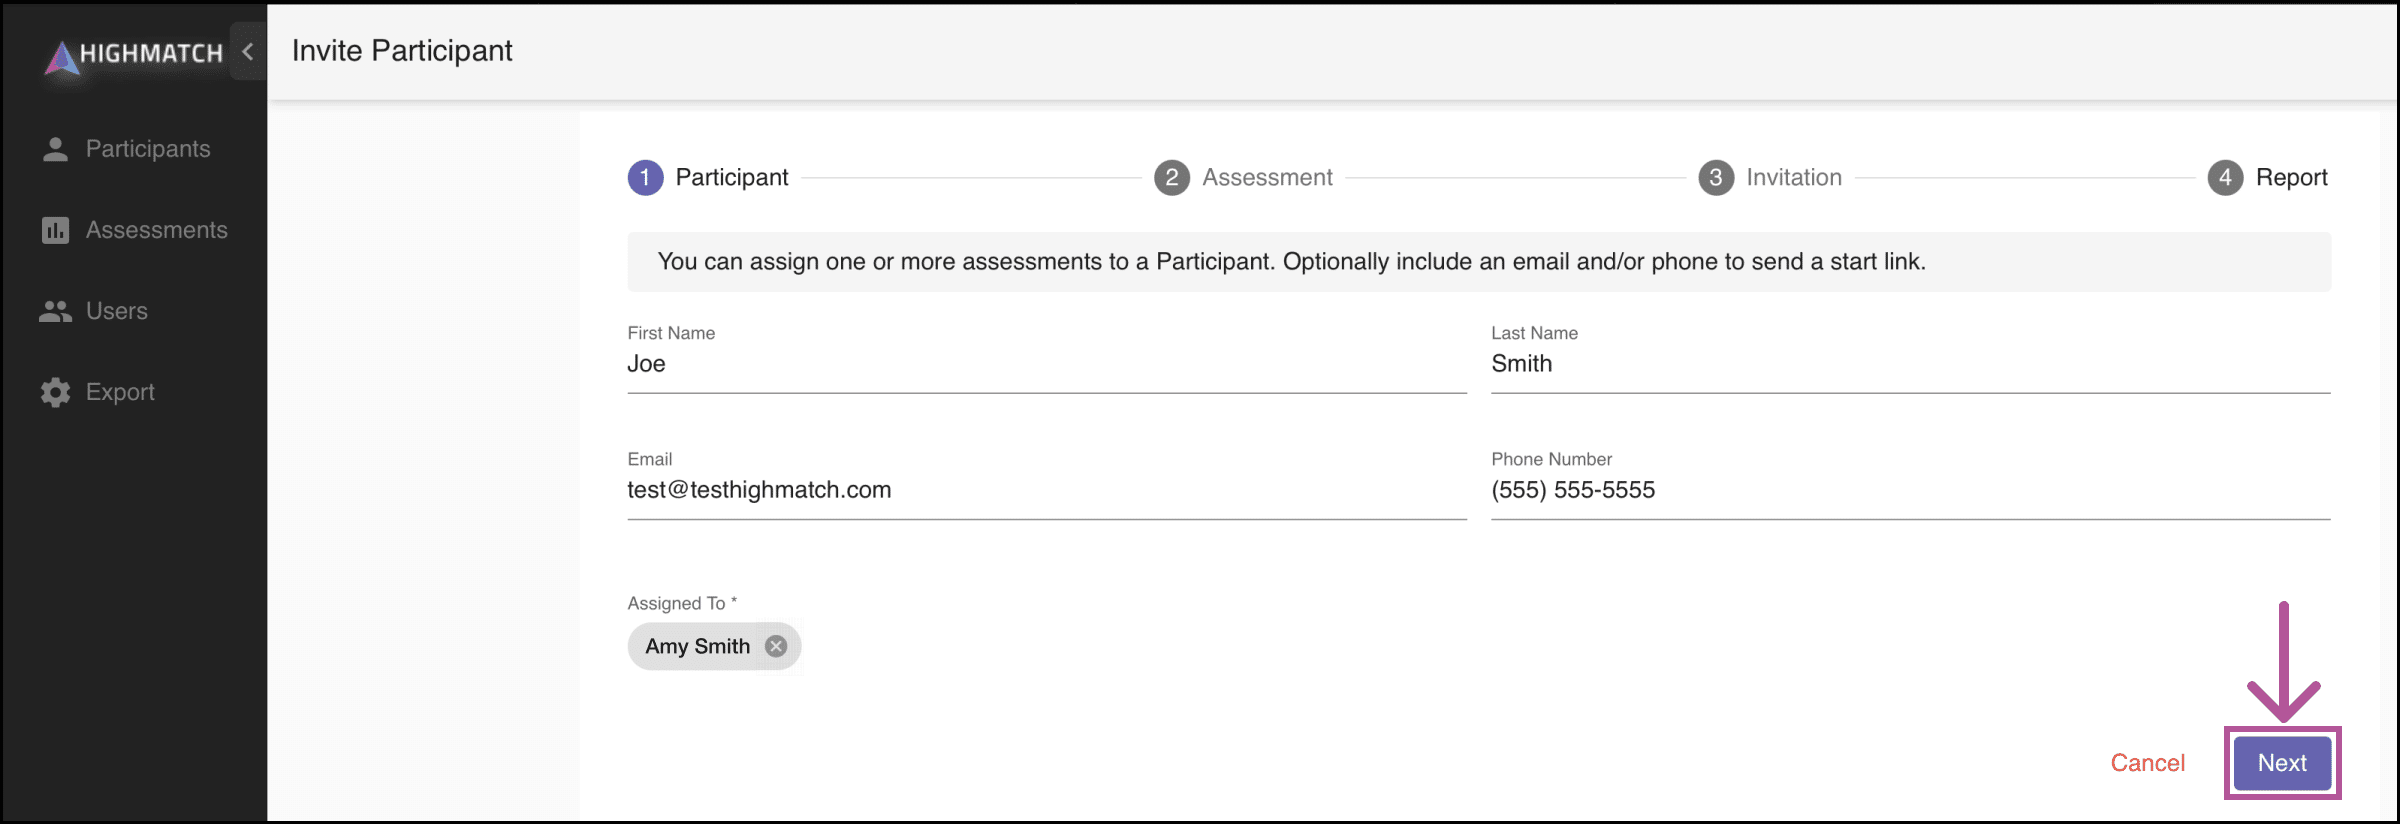Viewport: 2400px width, 824px height.
Task: Jump to step 3 Invitation
Action: click(x=1771, y=177)
